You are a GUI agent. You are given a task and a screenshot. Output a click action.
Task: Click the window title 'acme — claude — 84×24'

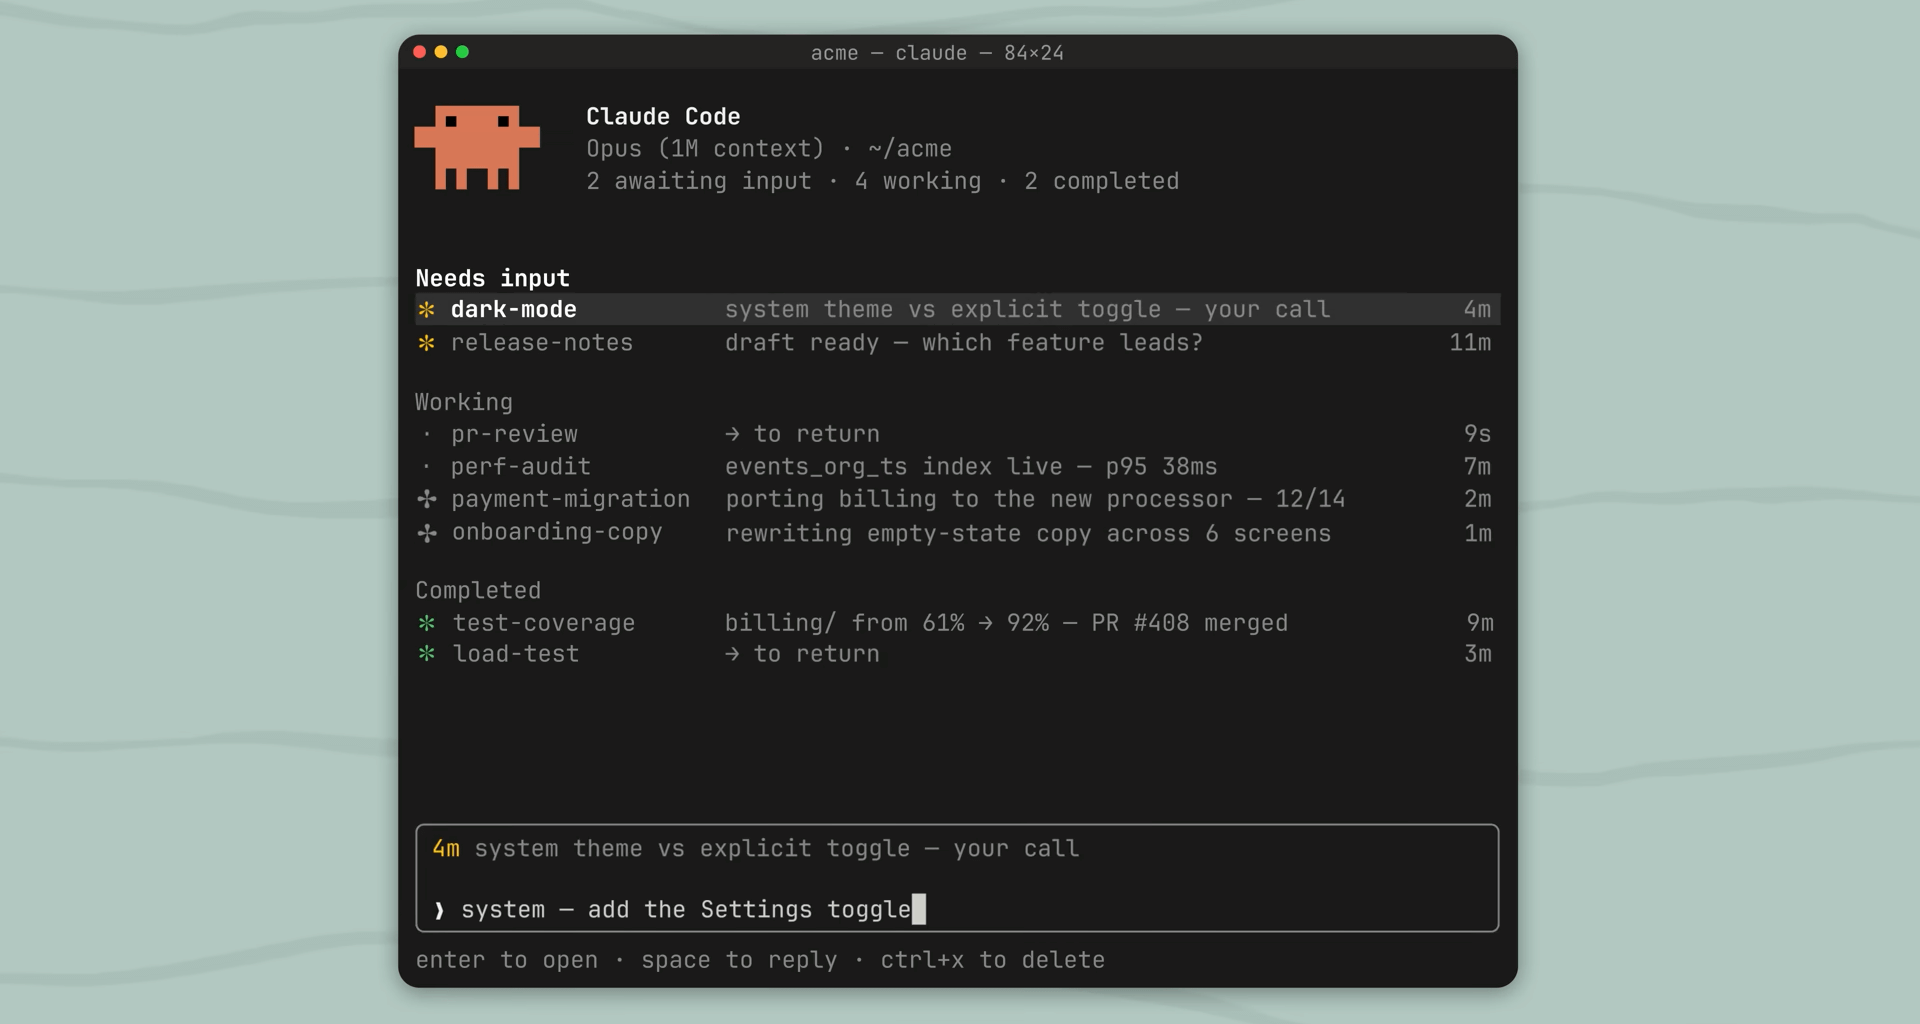click(x=937, y=53)
